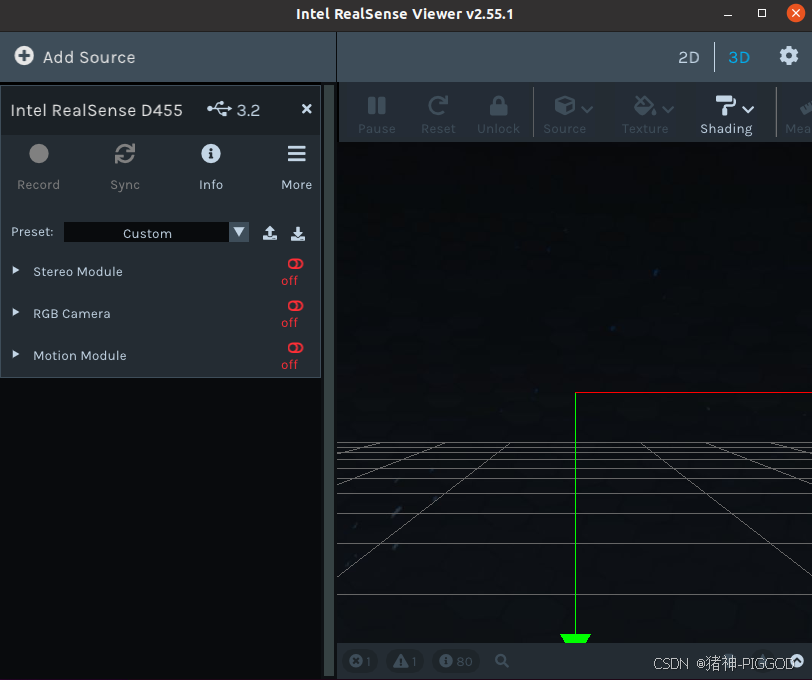Click the left panel vertical scrollbar
Image resolution: width=812 pixels, height=680 pixels.
pyautogui.click(x=329, y=381)
